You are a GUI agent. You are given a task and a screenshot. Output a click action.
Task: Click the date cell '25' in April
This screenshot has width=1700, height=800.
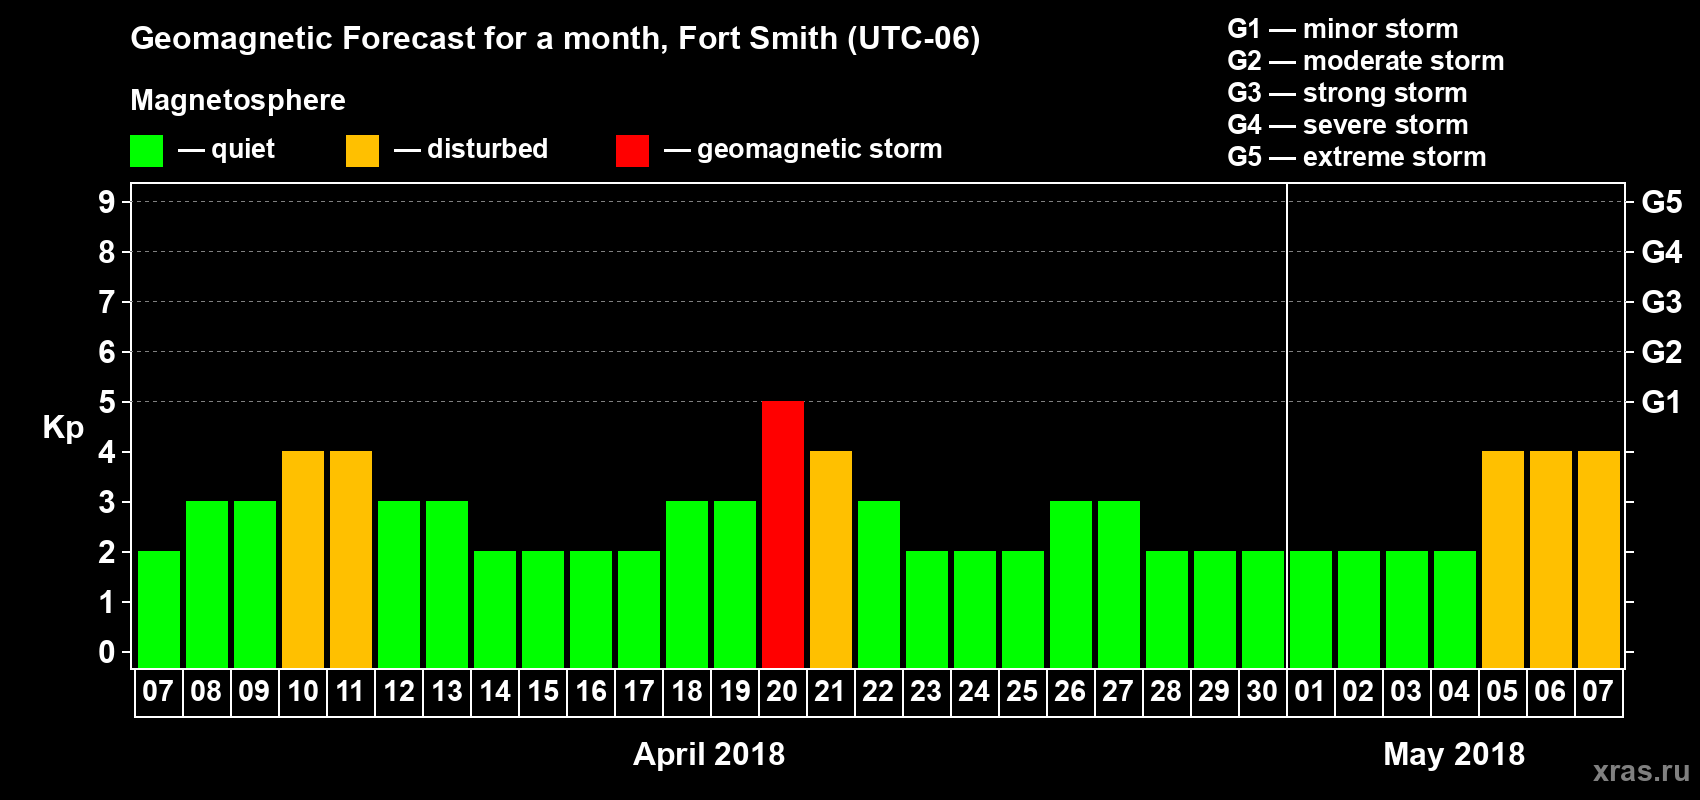pos(1023,692)
